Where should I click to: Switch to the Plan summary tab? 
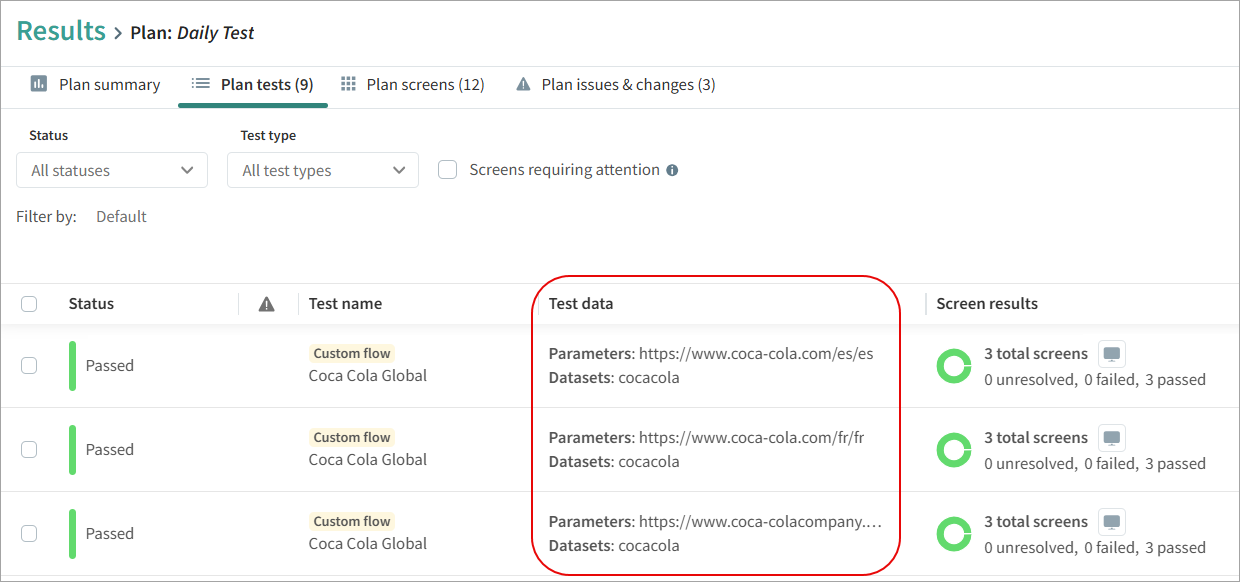pos(95,85)
